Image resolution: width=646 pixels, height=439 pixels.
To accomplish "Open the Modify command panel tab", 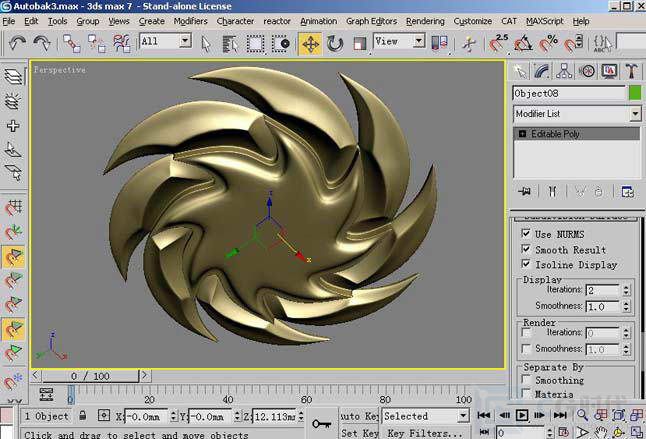I will (x=542, y=71).
